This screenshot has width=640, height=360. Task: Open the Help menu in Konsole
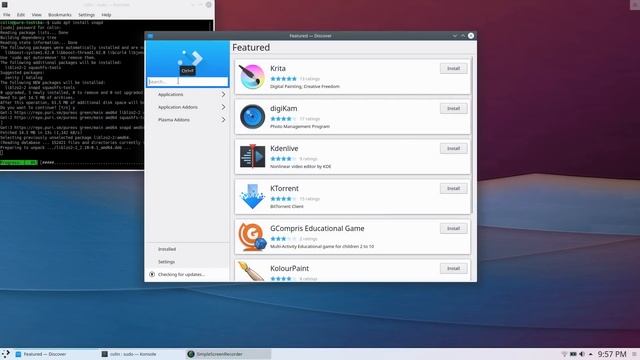point(106,15)
